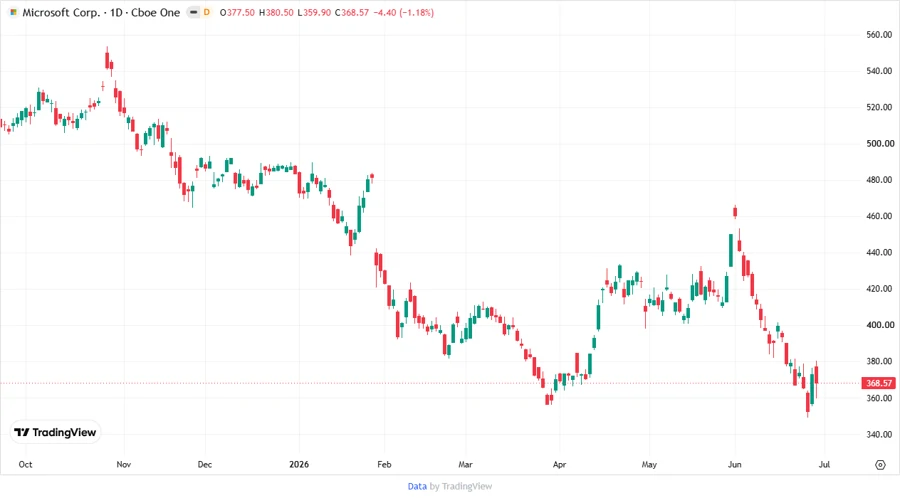This screenshot has width=900, height=498.
Task: Click the Dec time axis label
Action: point(205,464)
